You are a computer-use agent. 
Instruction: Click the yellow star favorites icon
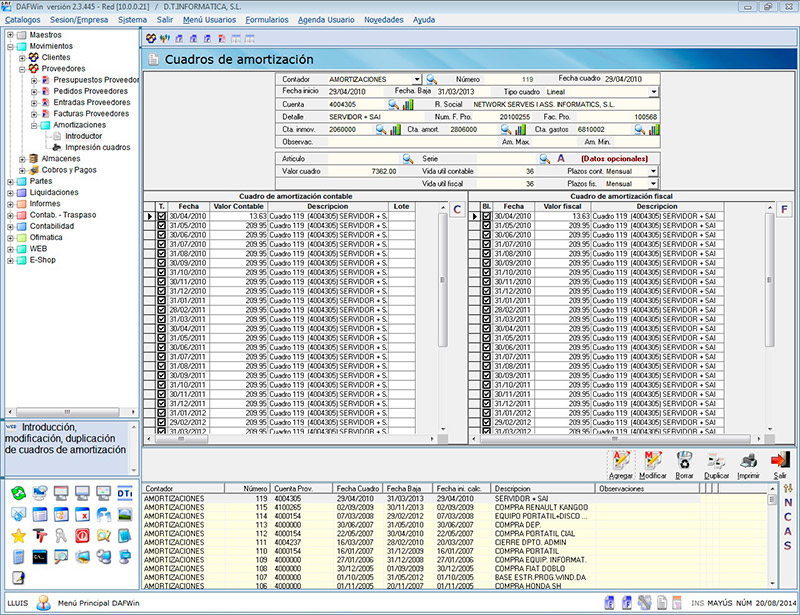pyautogui.click(x=18, y=534)
